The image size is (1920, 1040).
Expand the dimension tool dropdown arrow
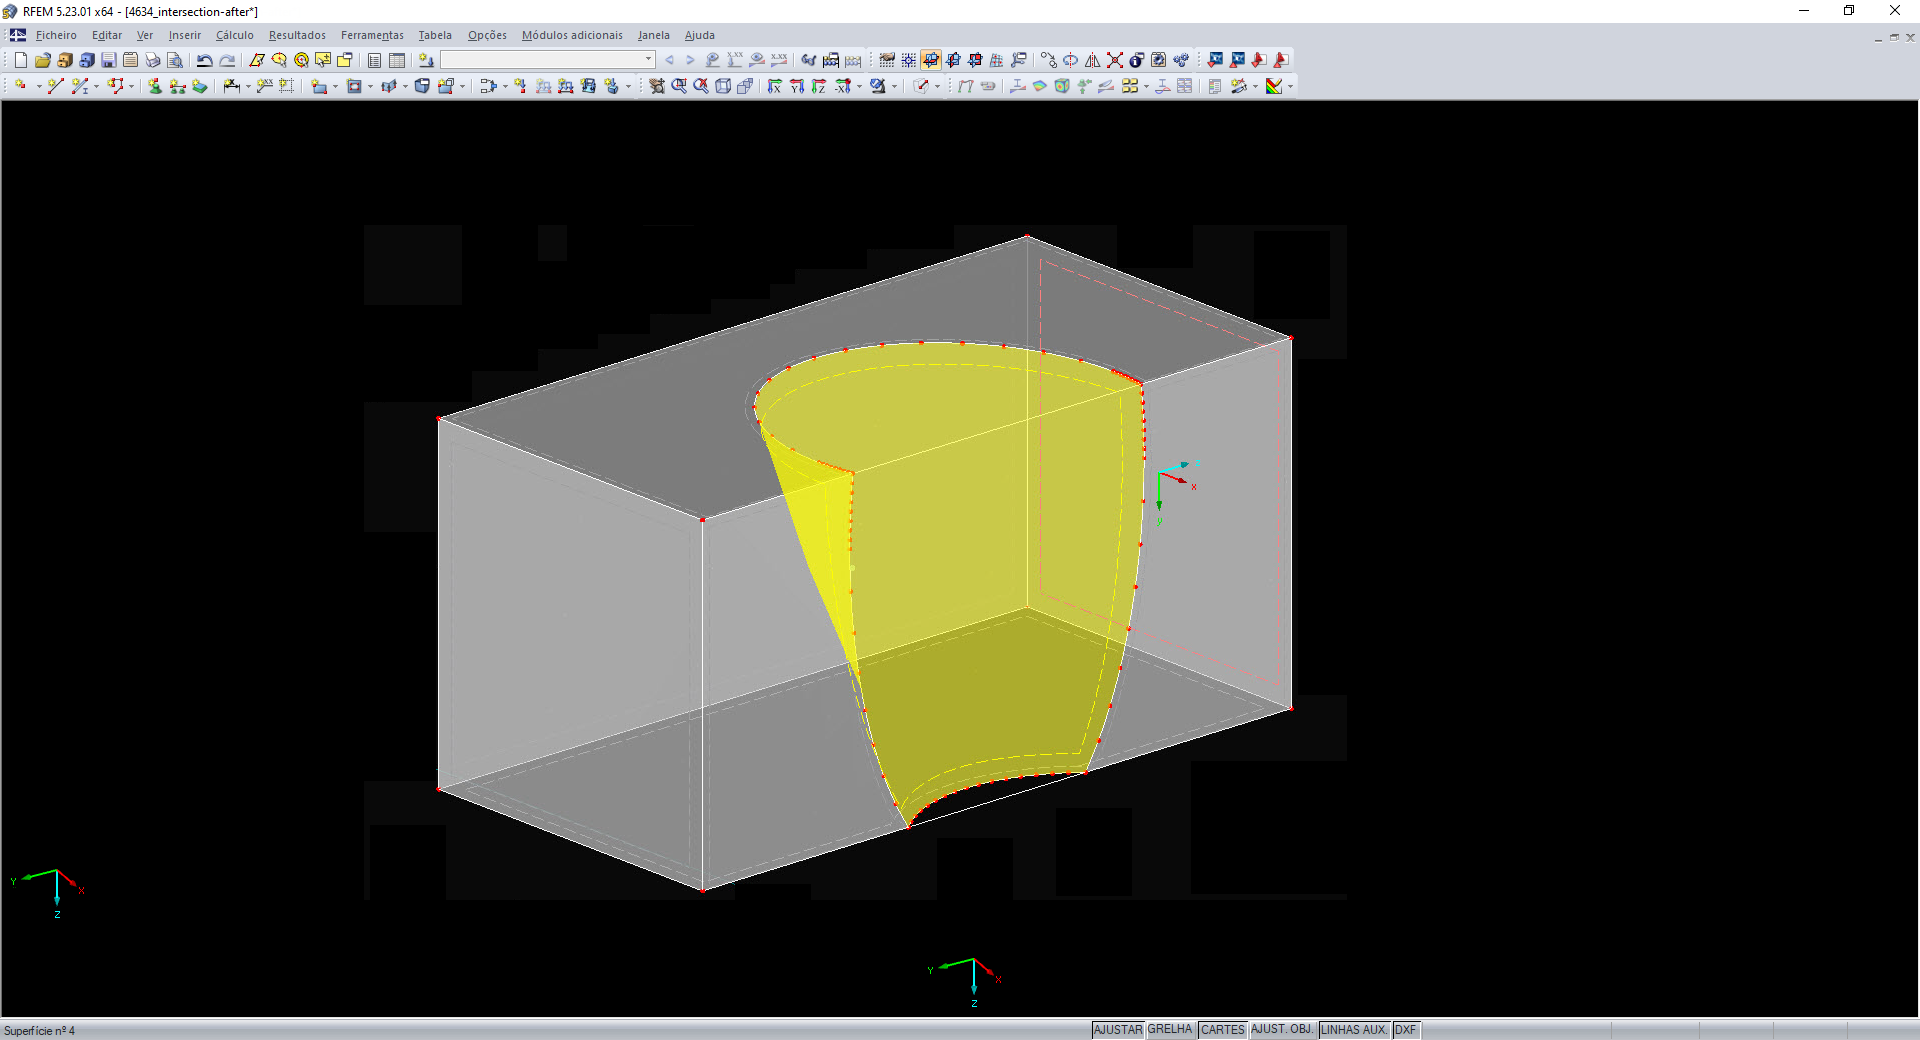click(248, 86)
